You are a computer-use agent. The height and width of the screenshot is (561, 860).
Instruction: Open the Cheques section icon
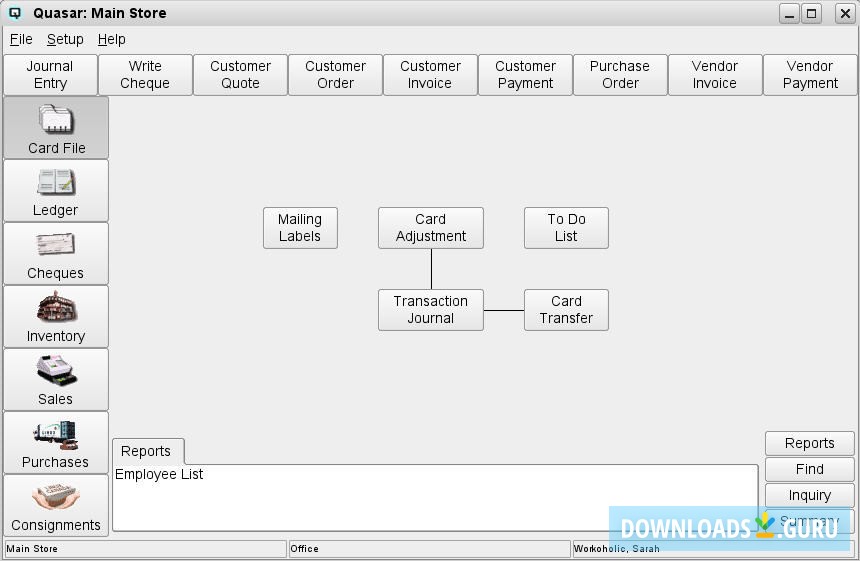(x=56, y=254)
